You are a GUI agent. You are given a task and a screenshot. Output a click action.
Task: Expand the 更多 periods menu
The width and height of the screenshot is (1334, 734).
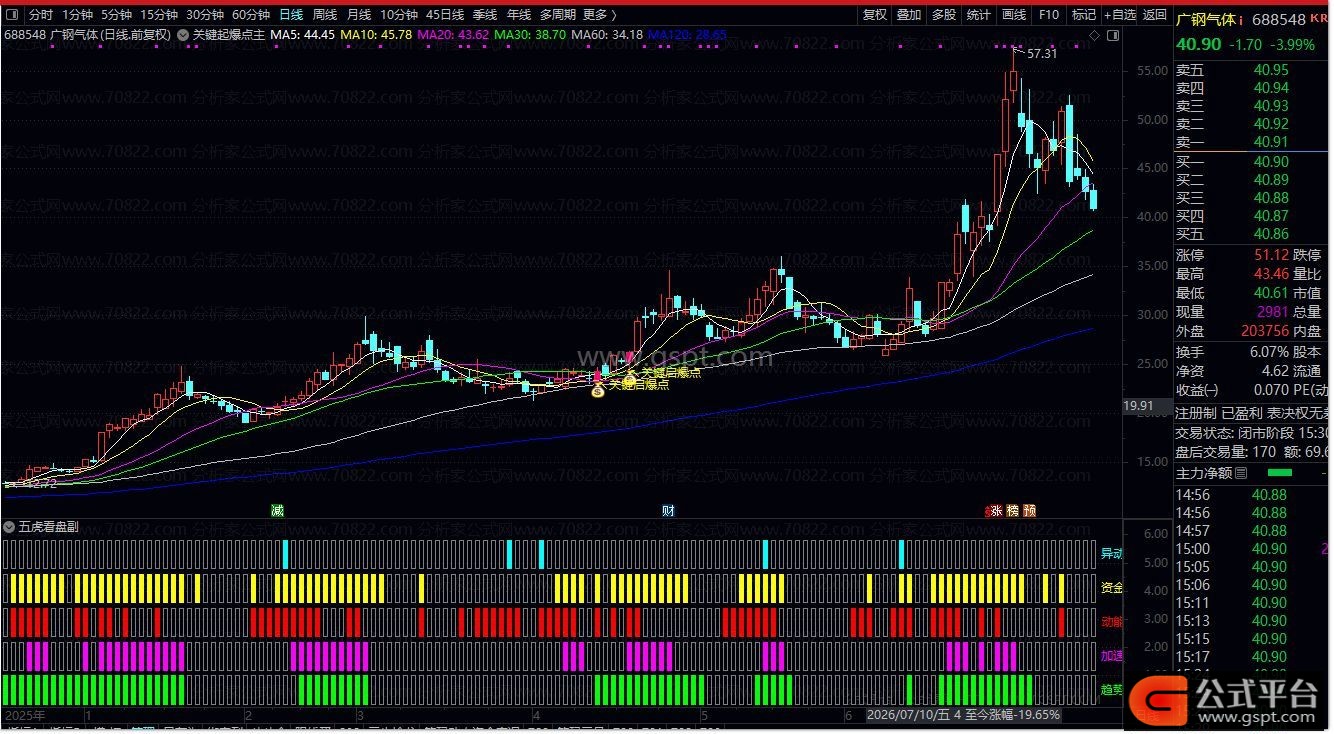point(599,15)
